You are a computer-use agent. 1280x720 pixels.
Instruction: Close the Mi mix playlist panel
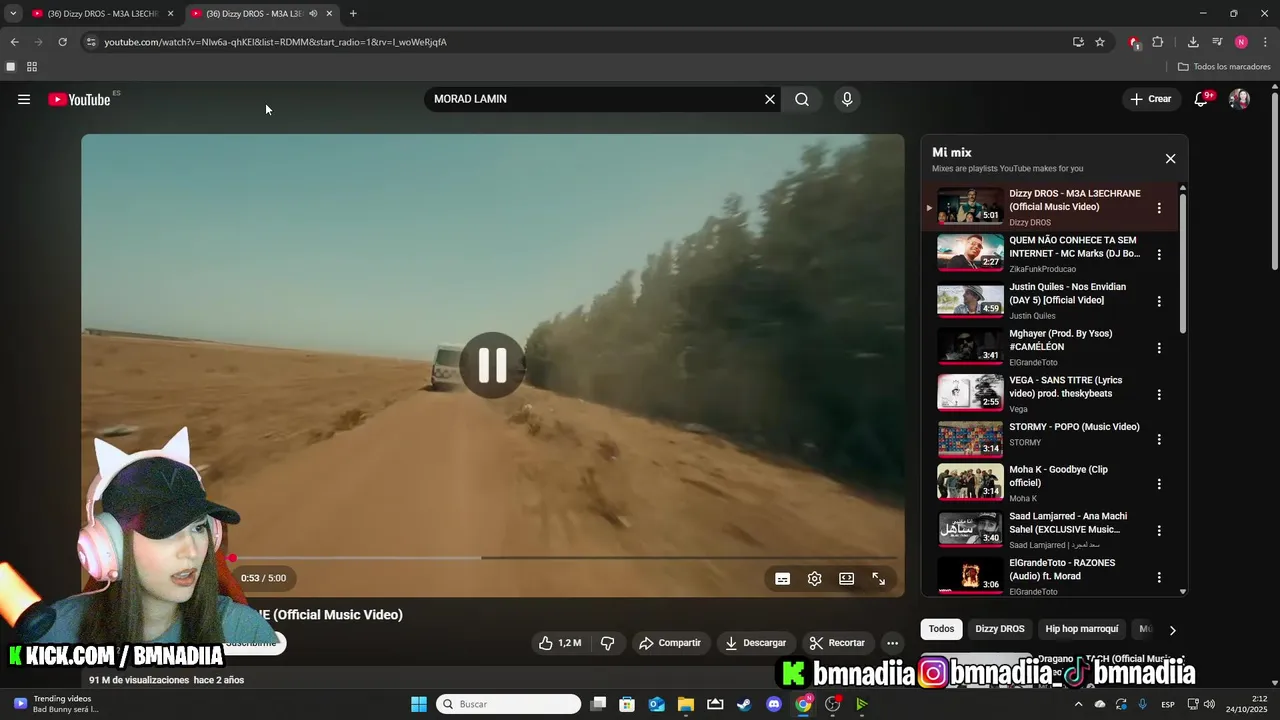[x=1170, y=158]
